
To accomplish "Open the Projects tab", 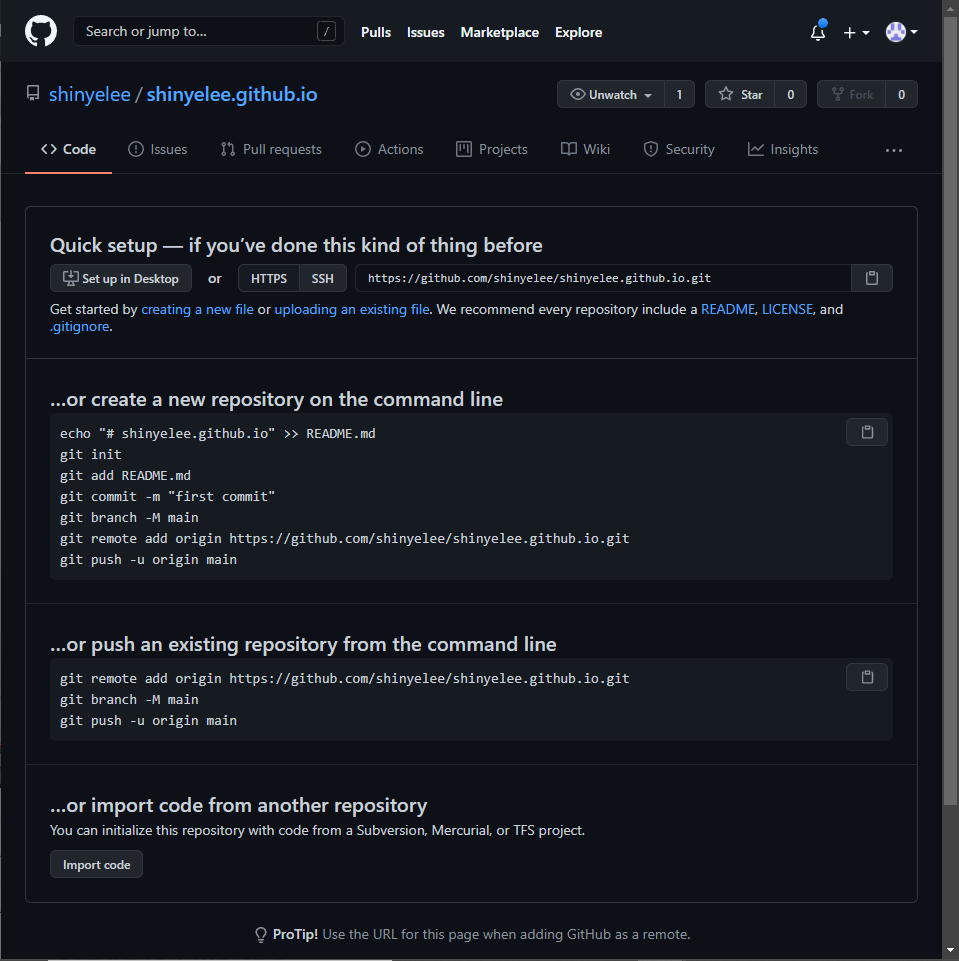I will coord(492,150).
